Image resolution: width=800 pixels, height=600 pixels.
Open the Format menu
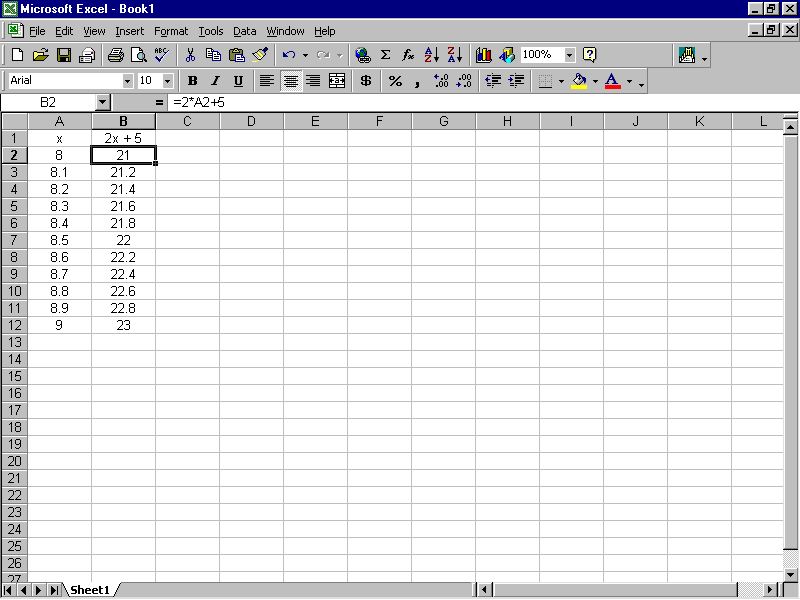coord(171,31)
